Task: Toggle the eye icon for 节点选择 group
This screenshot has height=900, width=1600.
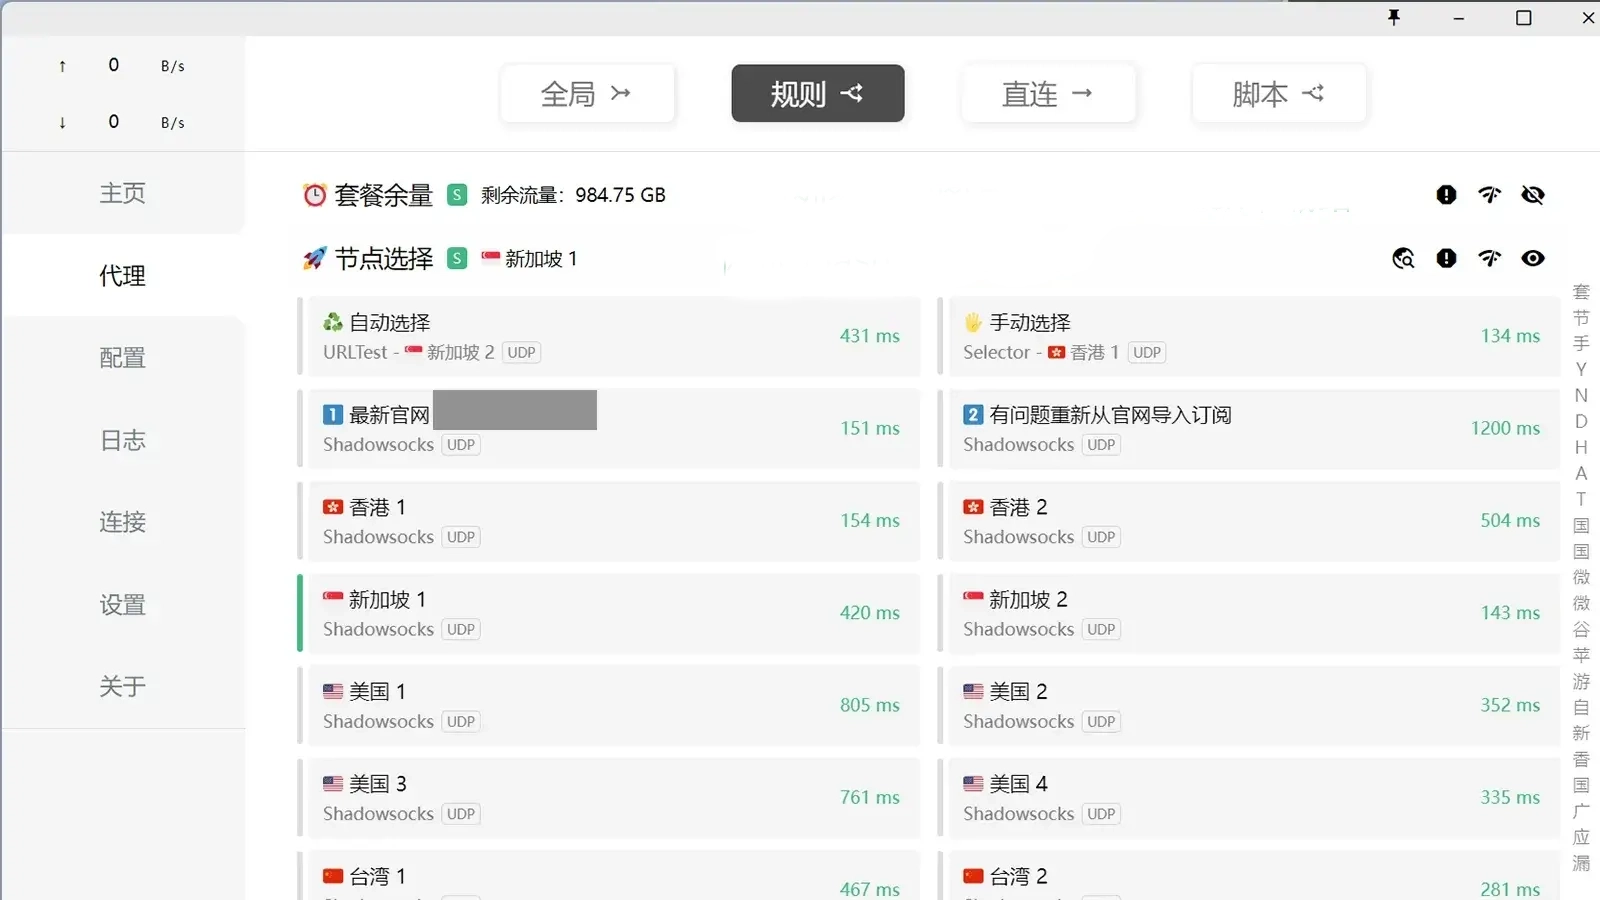Action: (1533, 259)
